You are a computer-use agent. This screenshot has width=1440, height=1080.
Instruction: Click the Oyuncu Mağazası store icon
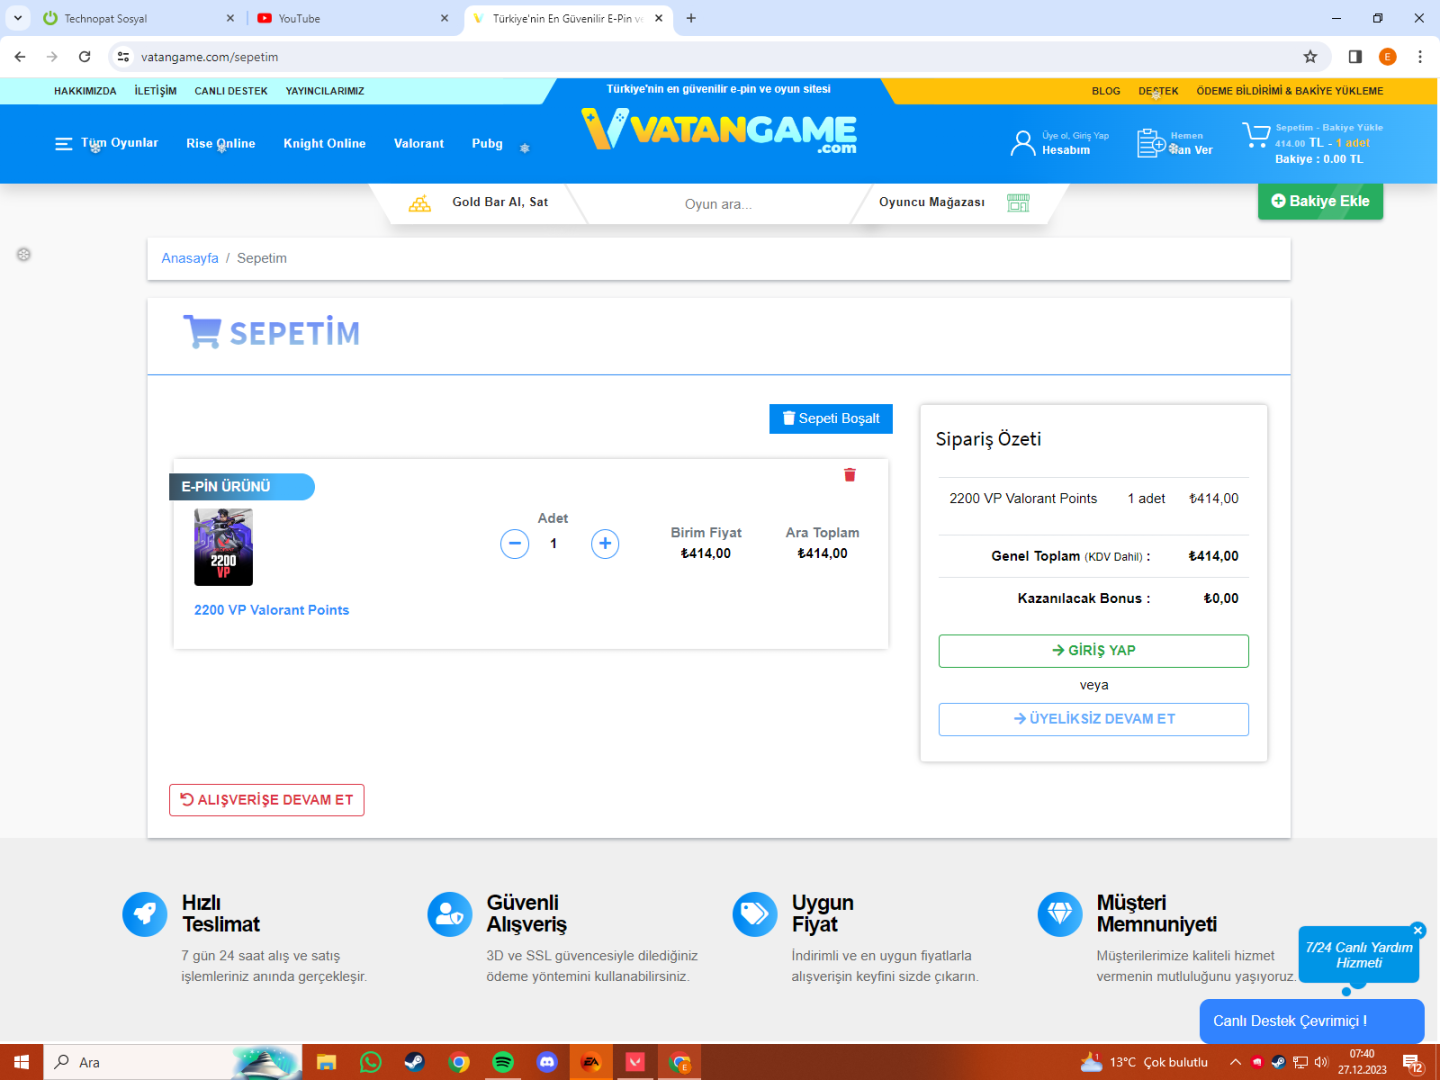pyautogui.click(x=1018, y=203)
